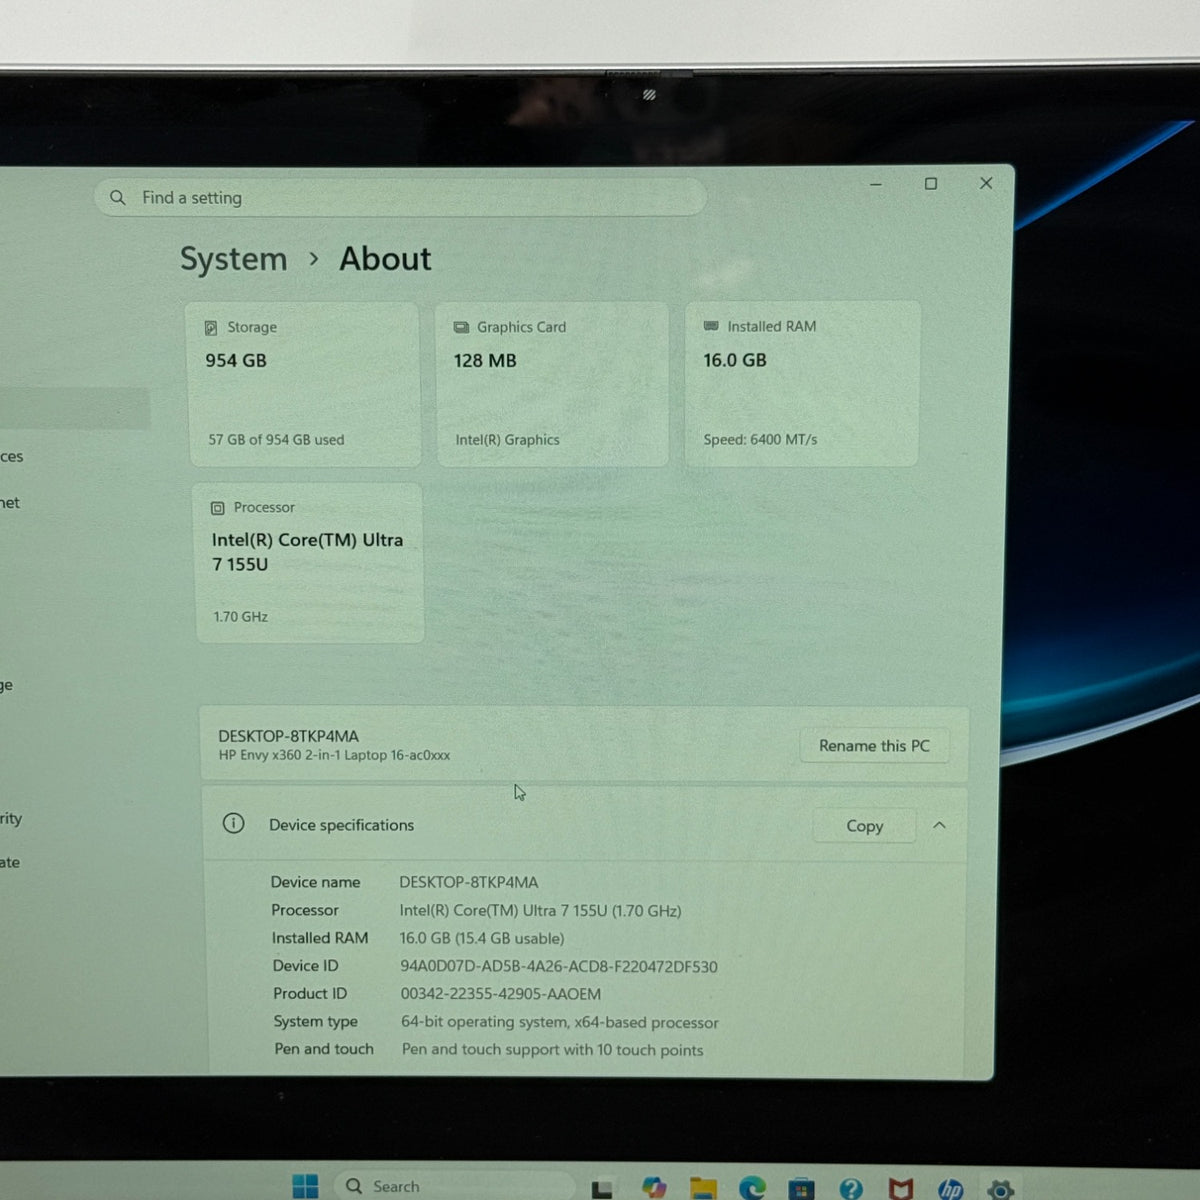Screen dimensions: 1200x1200
Task: Click the DESKTOP-8TKP4MA device name value
Action: pyautogui.click(x=469, y=882)
